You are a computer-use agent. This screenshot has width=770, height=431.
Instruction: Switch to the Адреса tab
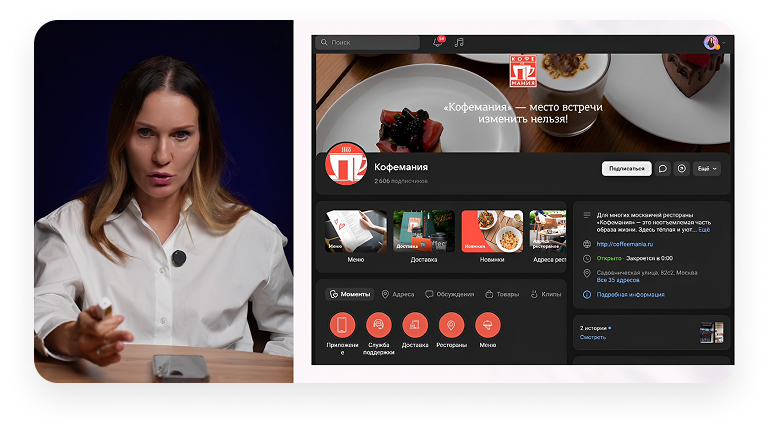coord(398,294)
